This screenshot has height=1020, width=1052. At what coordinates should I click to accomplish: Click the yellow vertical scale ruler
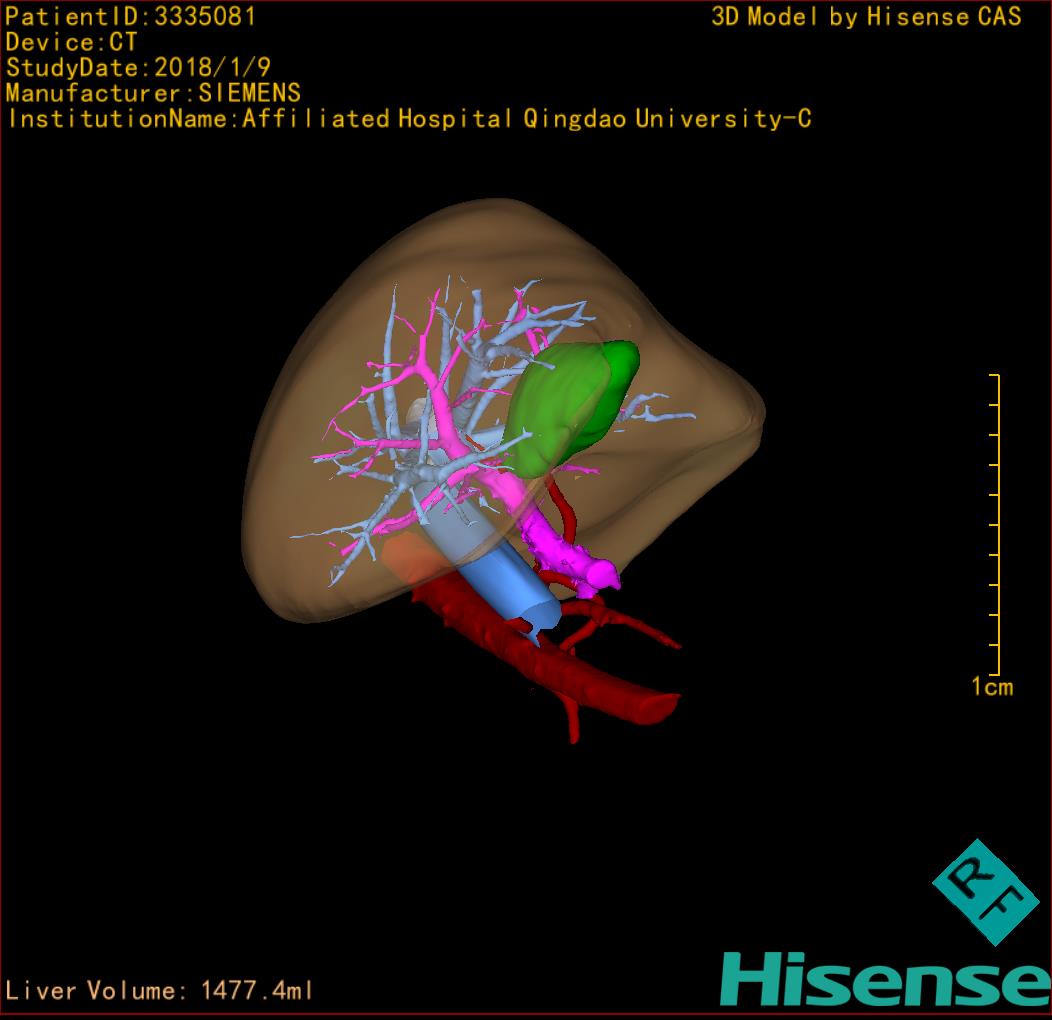pyautogui.click(x=997, y=525)
